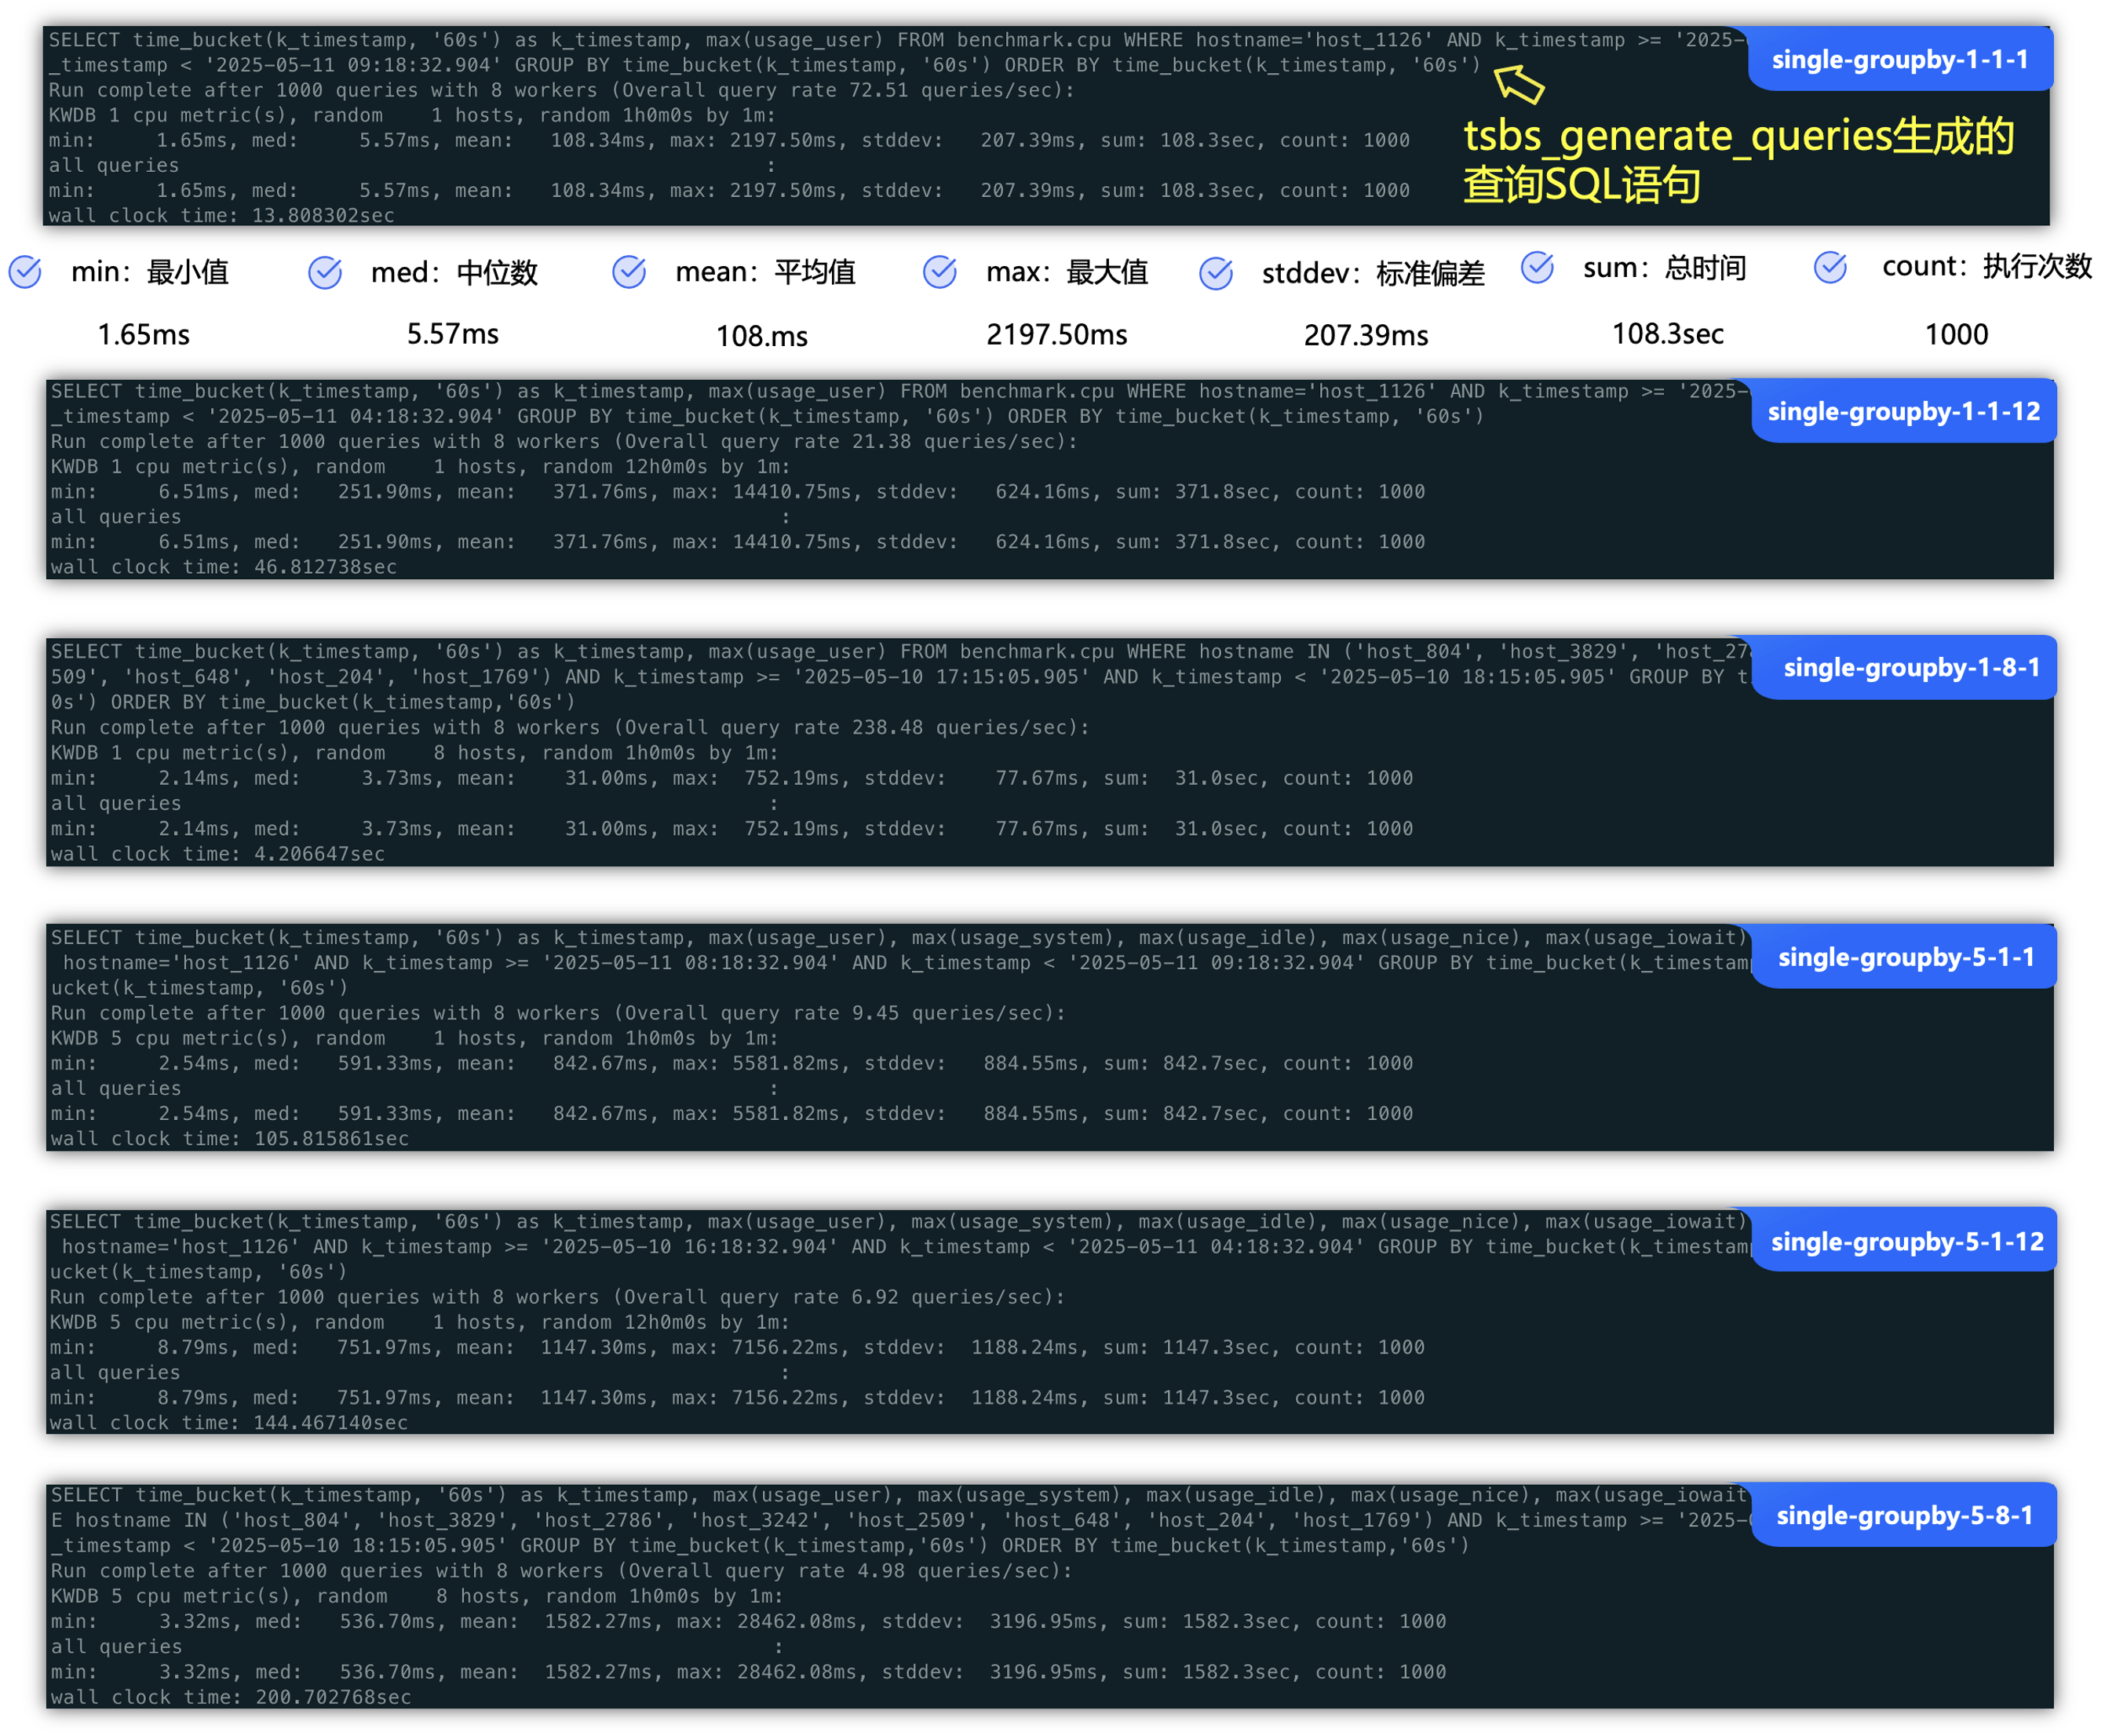Click the yellow outlined arrow icon

pyautogui.click(x=1519, y=84)
